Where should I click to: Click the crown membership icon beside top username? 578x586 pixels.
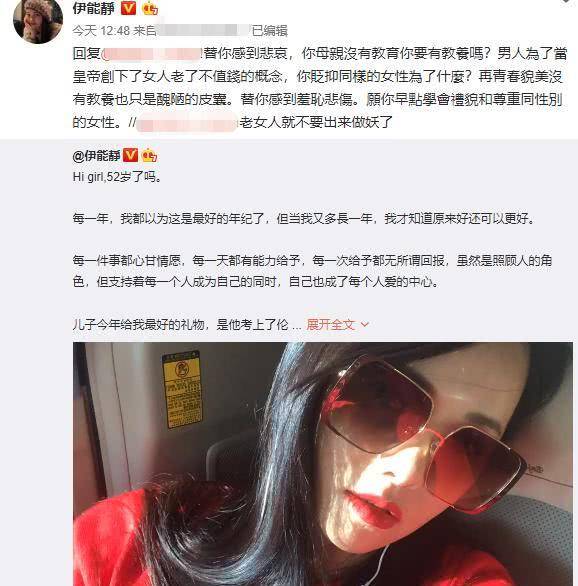coord(150,8)
